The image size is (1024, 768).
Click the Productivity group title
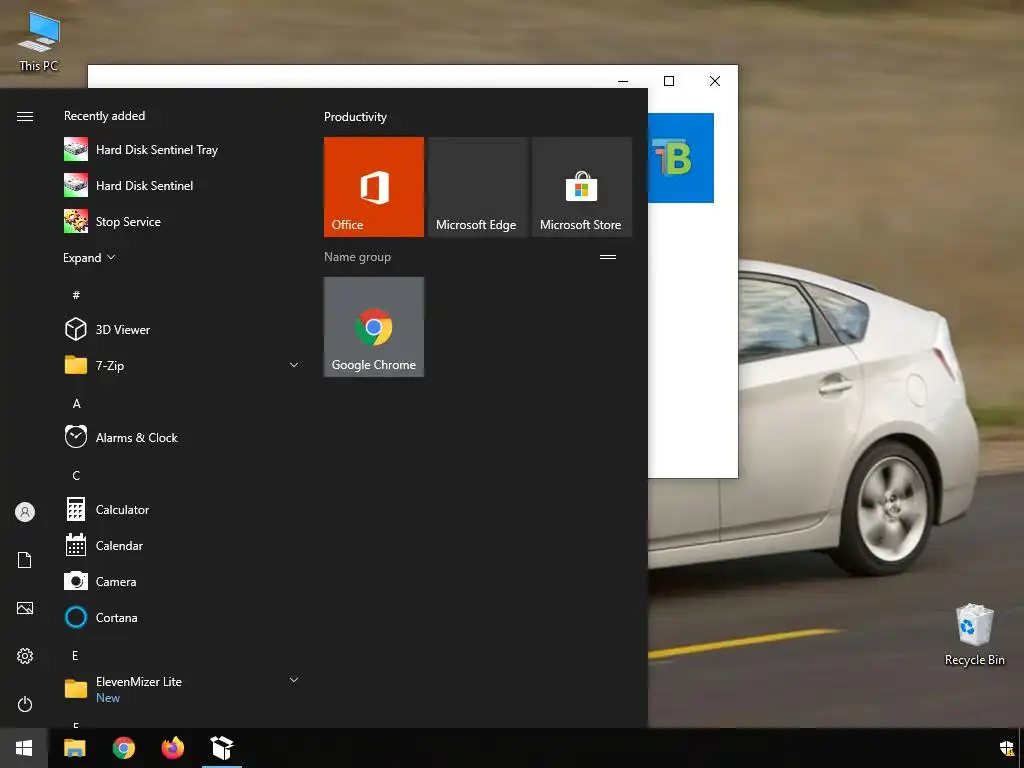point(355,117)
